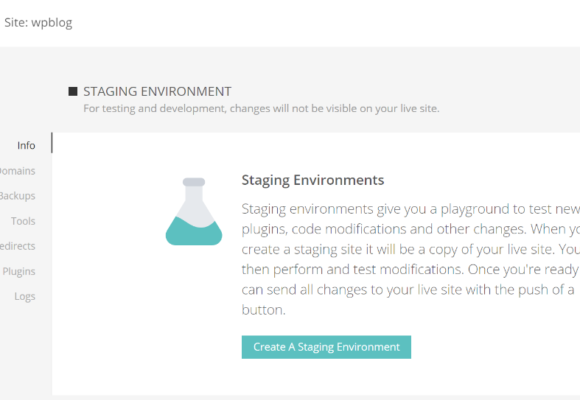Click Create A Staging Environment button
This screenshot has width=580, height=400.
pyautogui.click(x=326, y=347)
